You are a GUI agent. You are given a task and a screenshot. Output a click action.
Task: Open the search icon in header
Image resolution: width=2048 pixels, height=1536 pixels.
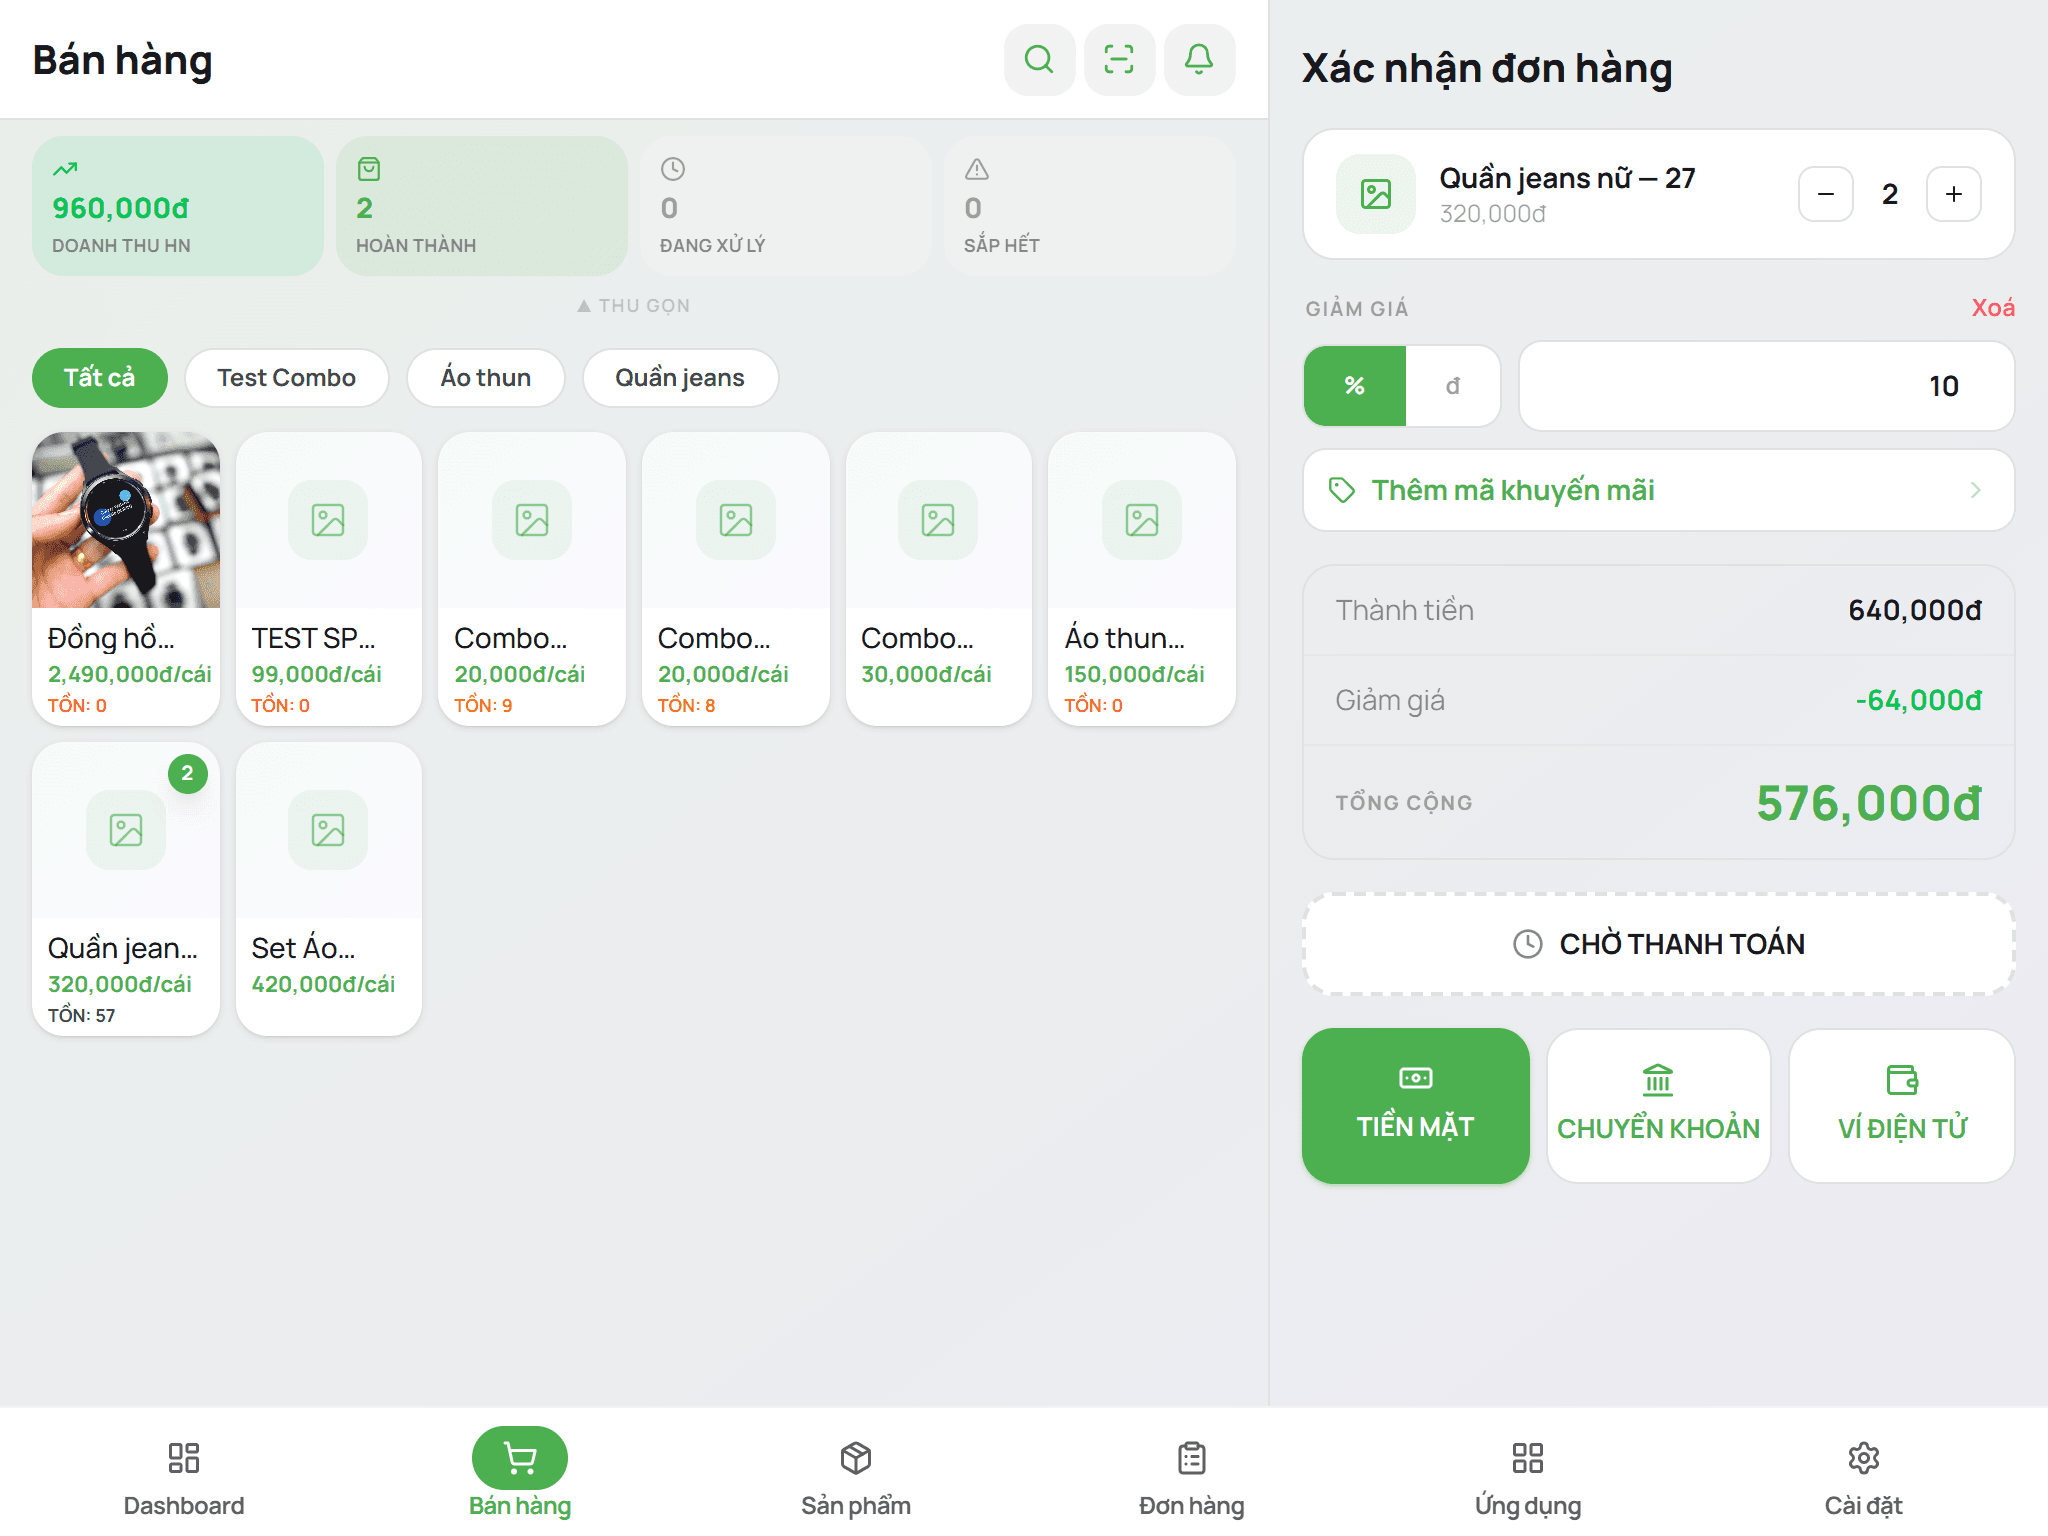1039,60
